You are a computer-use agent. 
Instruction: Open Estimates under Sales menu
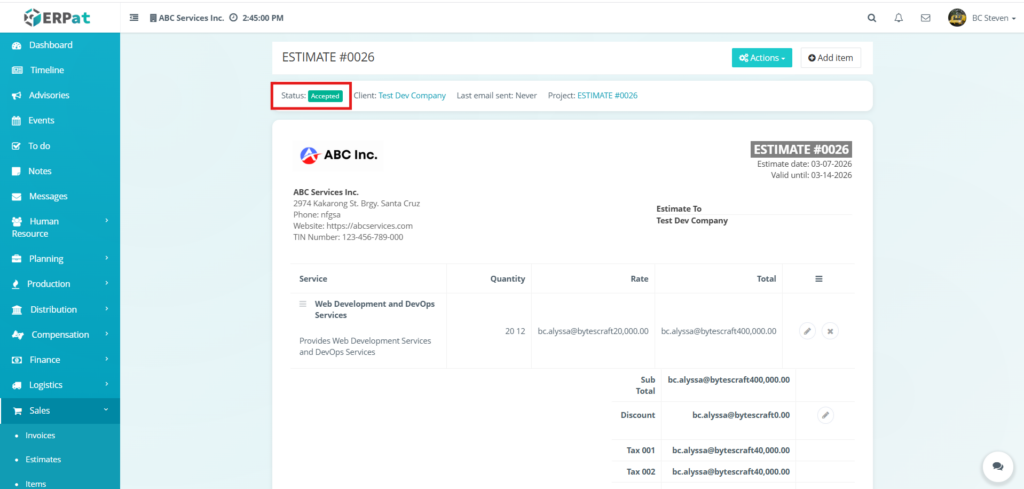click(43, 460)
